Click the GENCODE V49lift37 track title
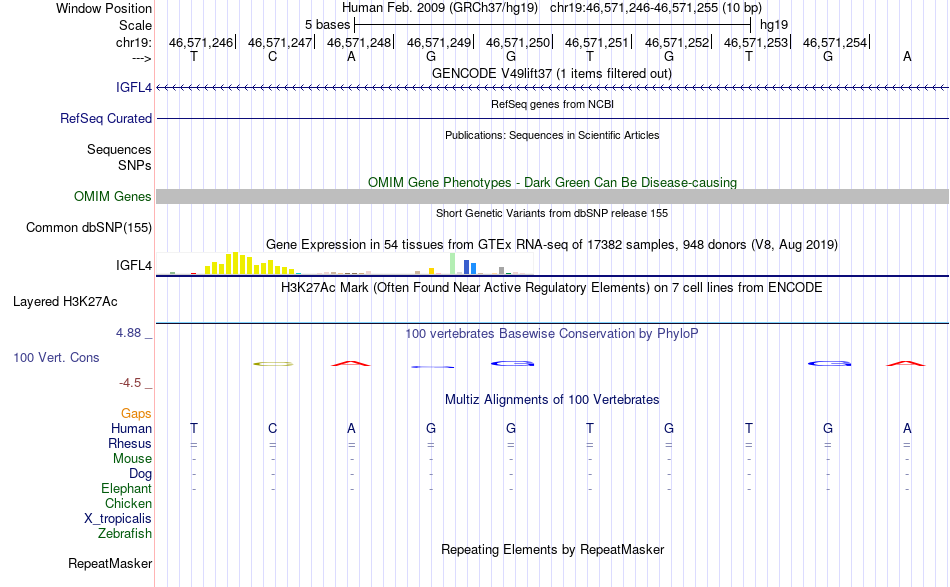Viewport: 950px width, 587px height. [x=551, y=73]
